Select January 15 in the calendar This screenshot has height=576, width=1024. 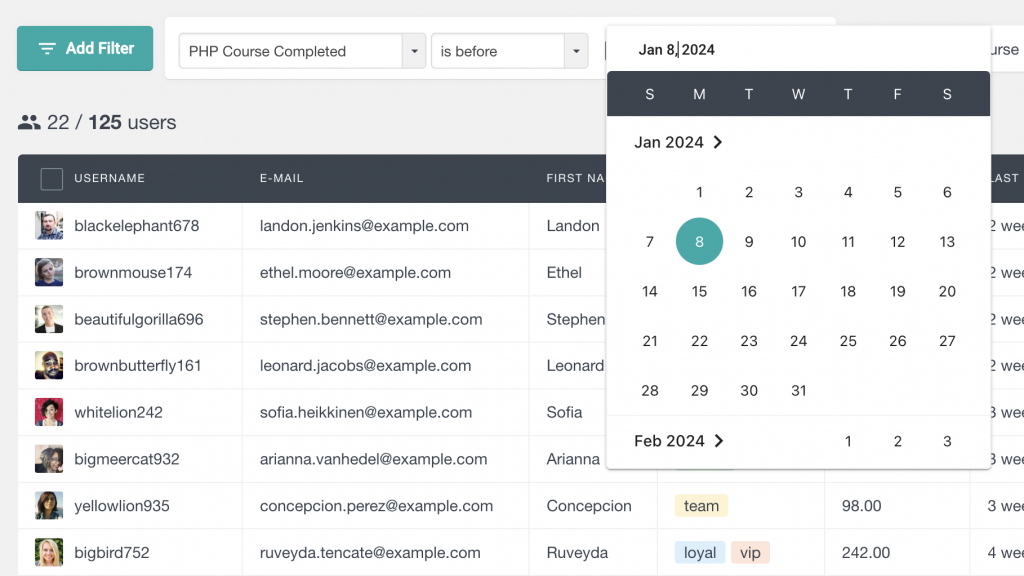699,292
